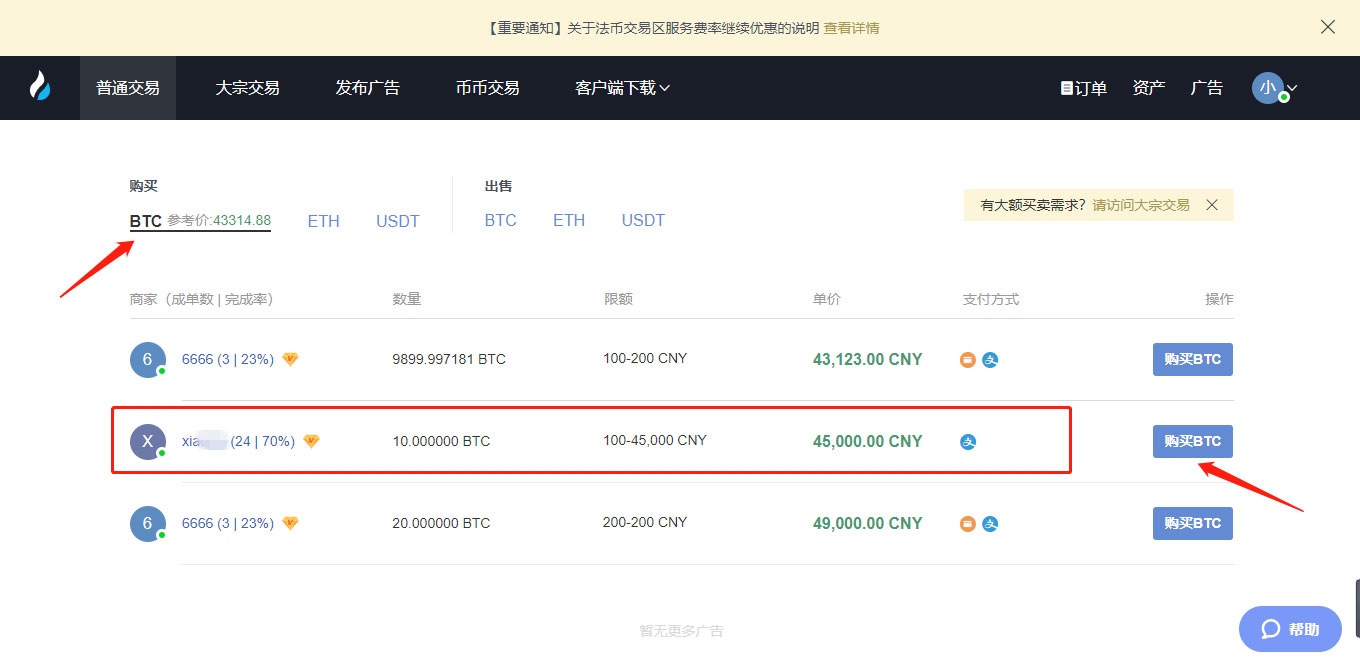Open merchant xia (24 | 70%) profile
This screenshot has height=658, width=1360.
[x=238, y=441]
